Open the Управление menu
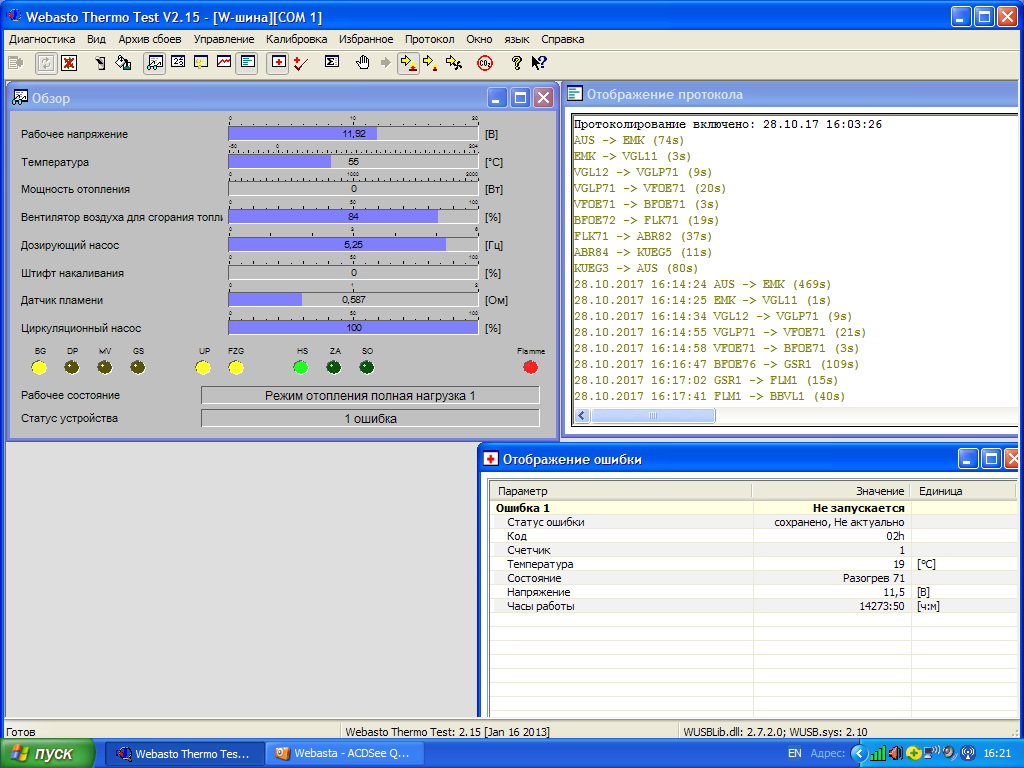Viewport: 1024px width, 768px height. (224, 39)
